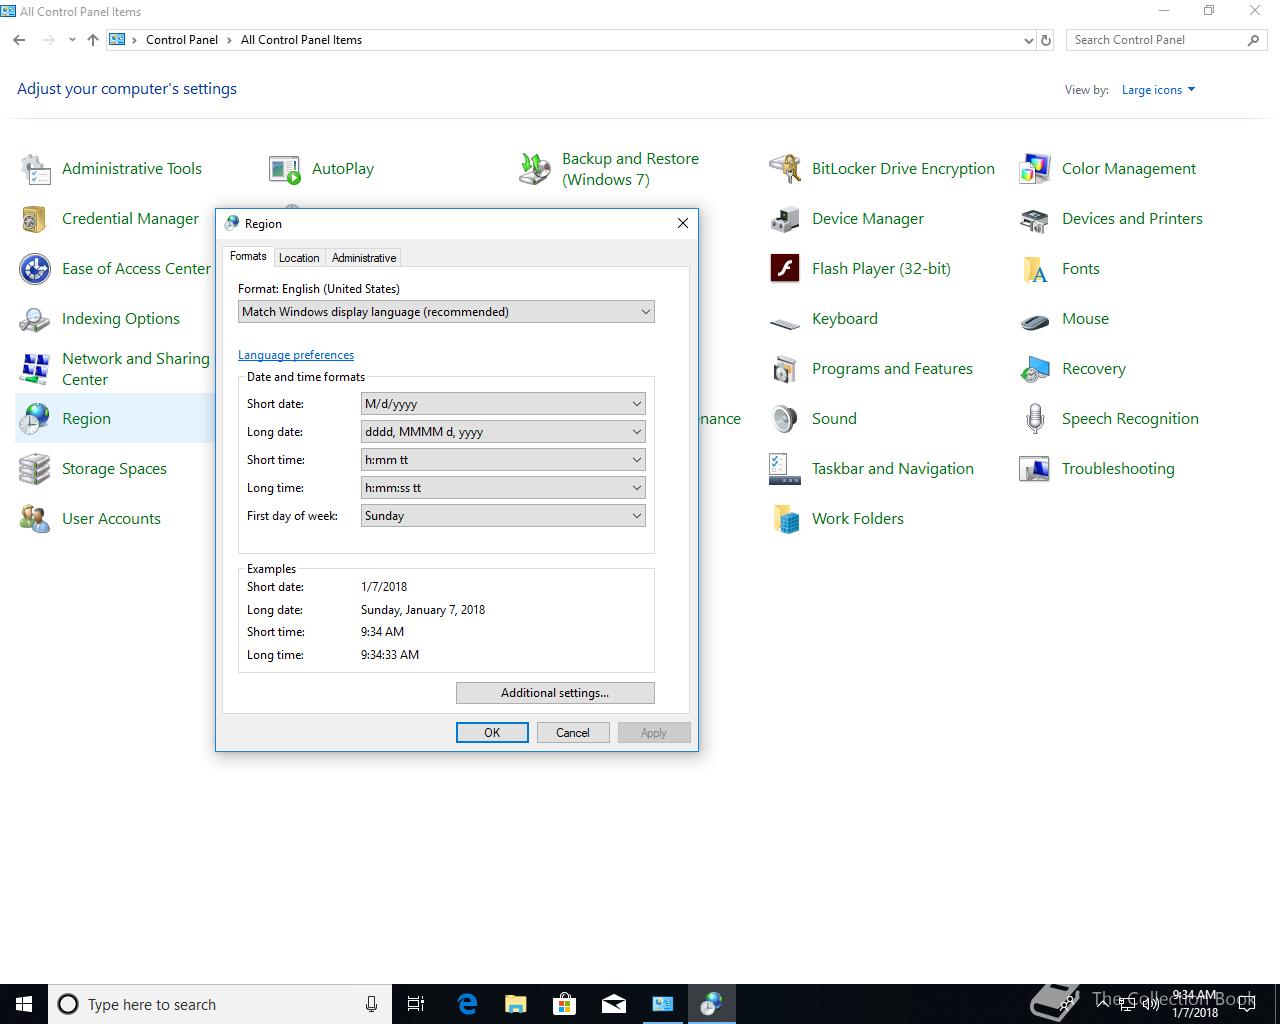Open Taskbar and Navigation icon
The height and width of the screenshot is (1024, 1280).
coord(785,469)
